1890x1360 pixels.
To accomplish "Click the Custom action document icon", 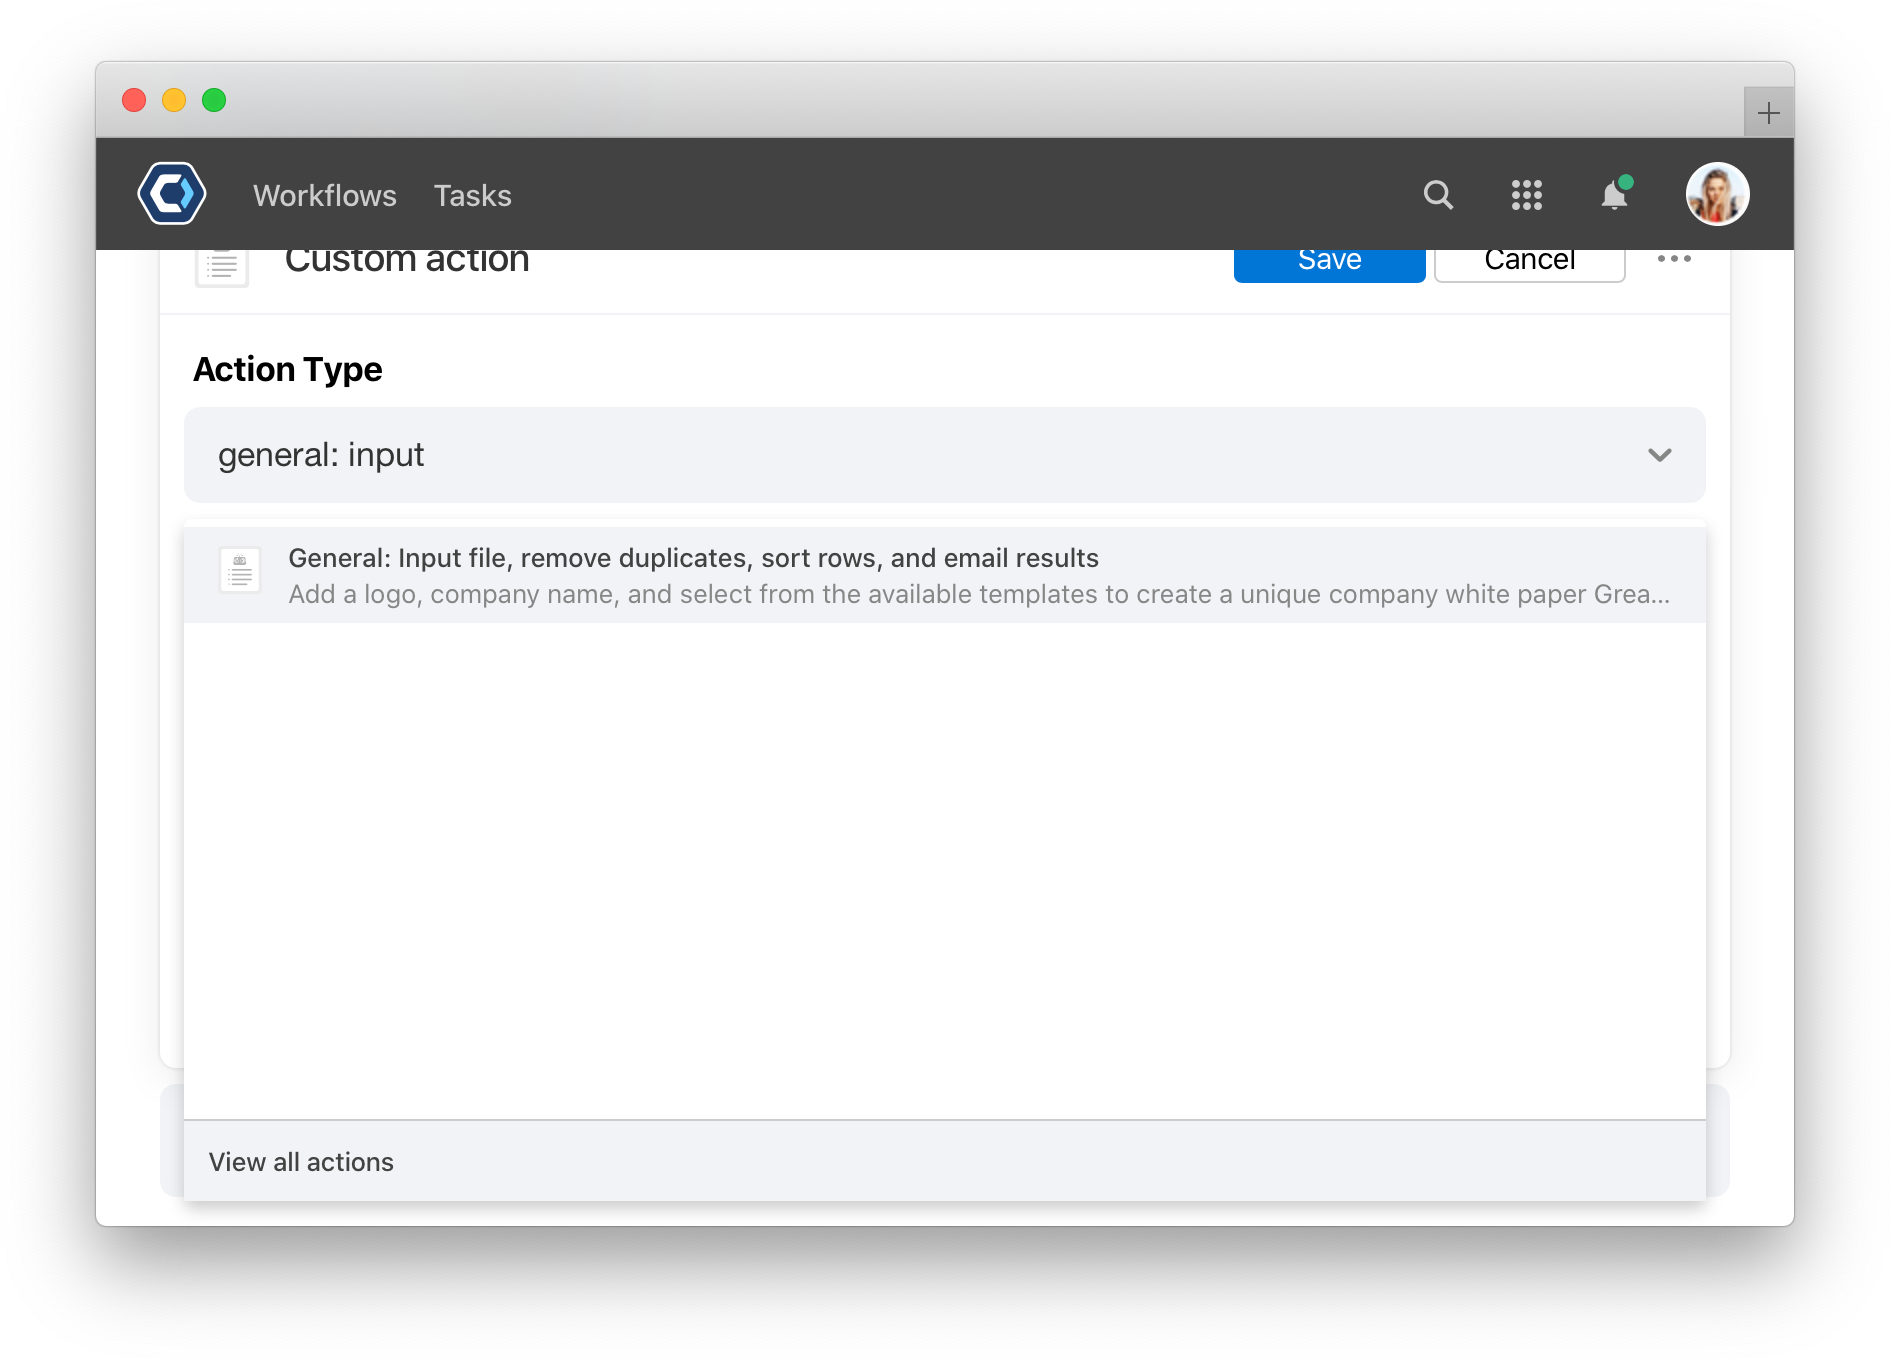I will [x=222, y=267].
